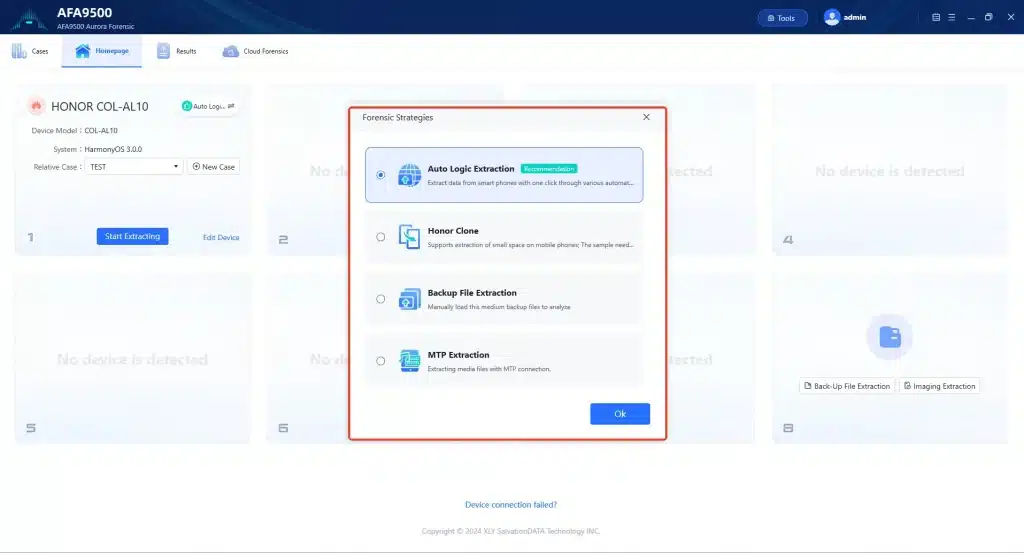The width and height of the screenshot is (1024, 553).
Task: Create a New Case
Action: tap(214, 166)
